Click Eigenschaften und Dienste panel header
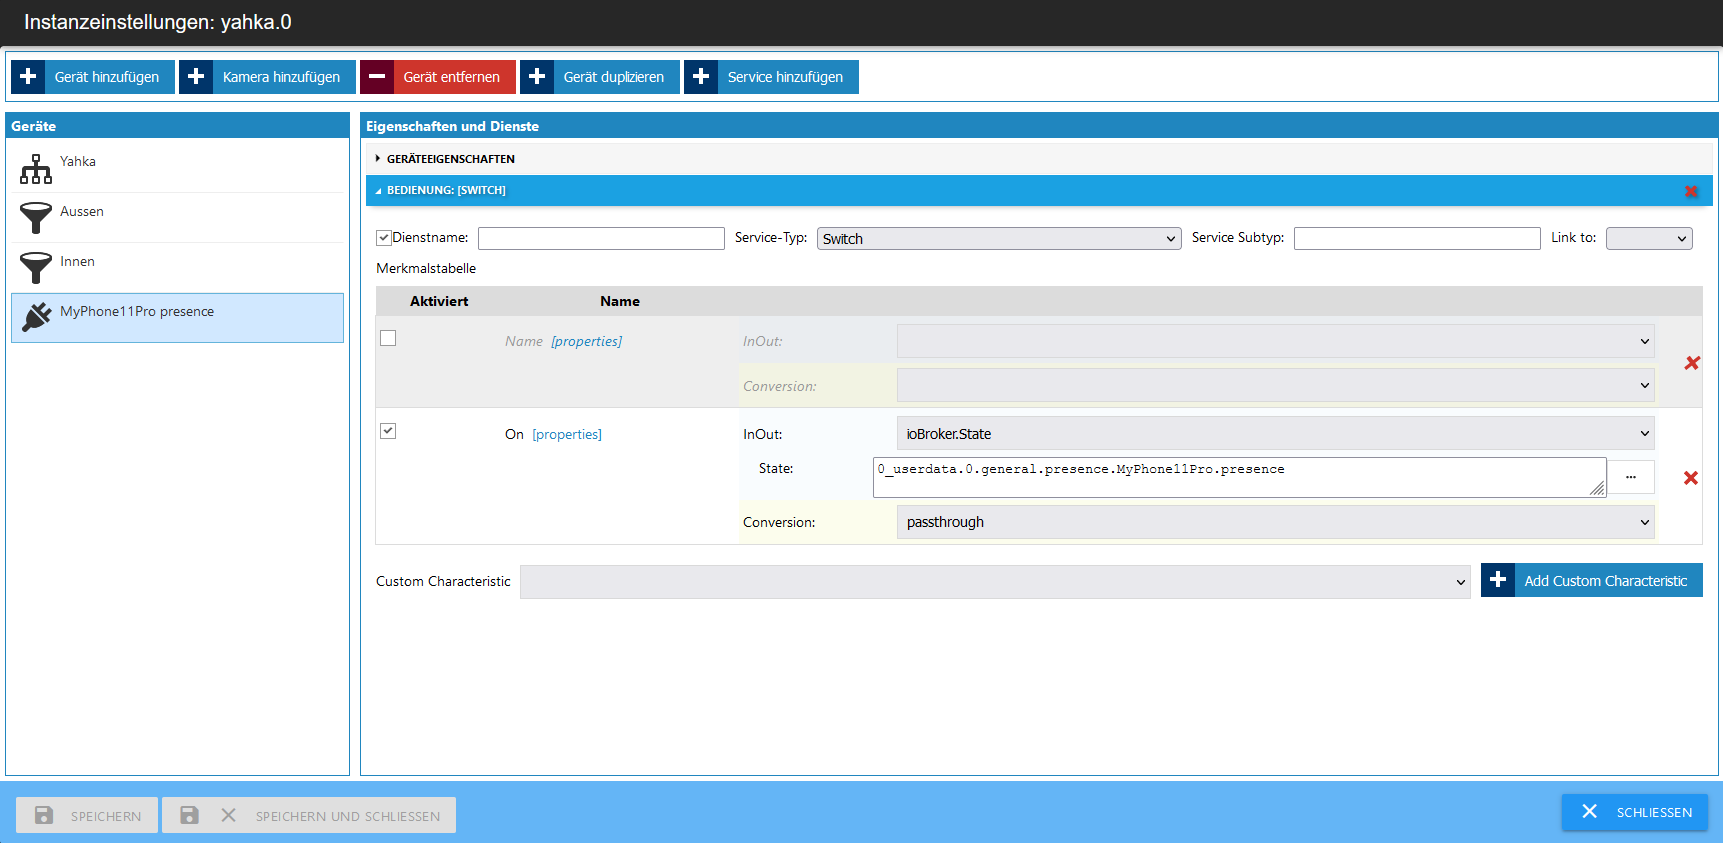The height and width of the screenshot is (843, 1723). 1039,126
